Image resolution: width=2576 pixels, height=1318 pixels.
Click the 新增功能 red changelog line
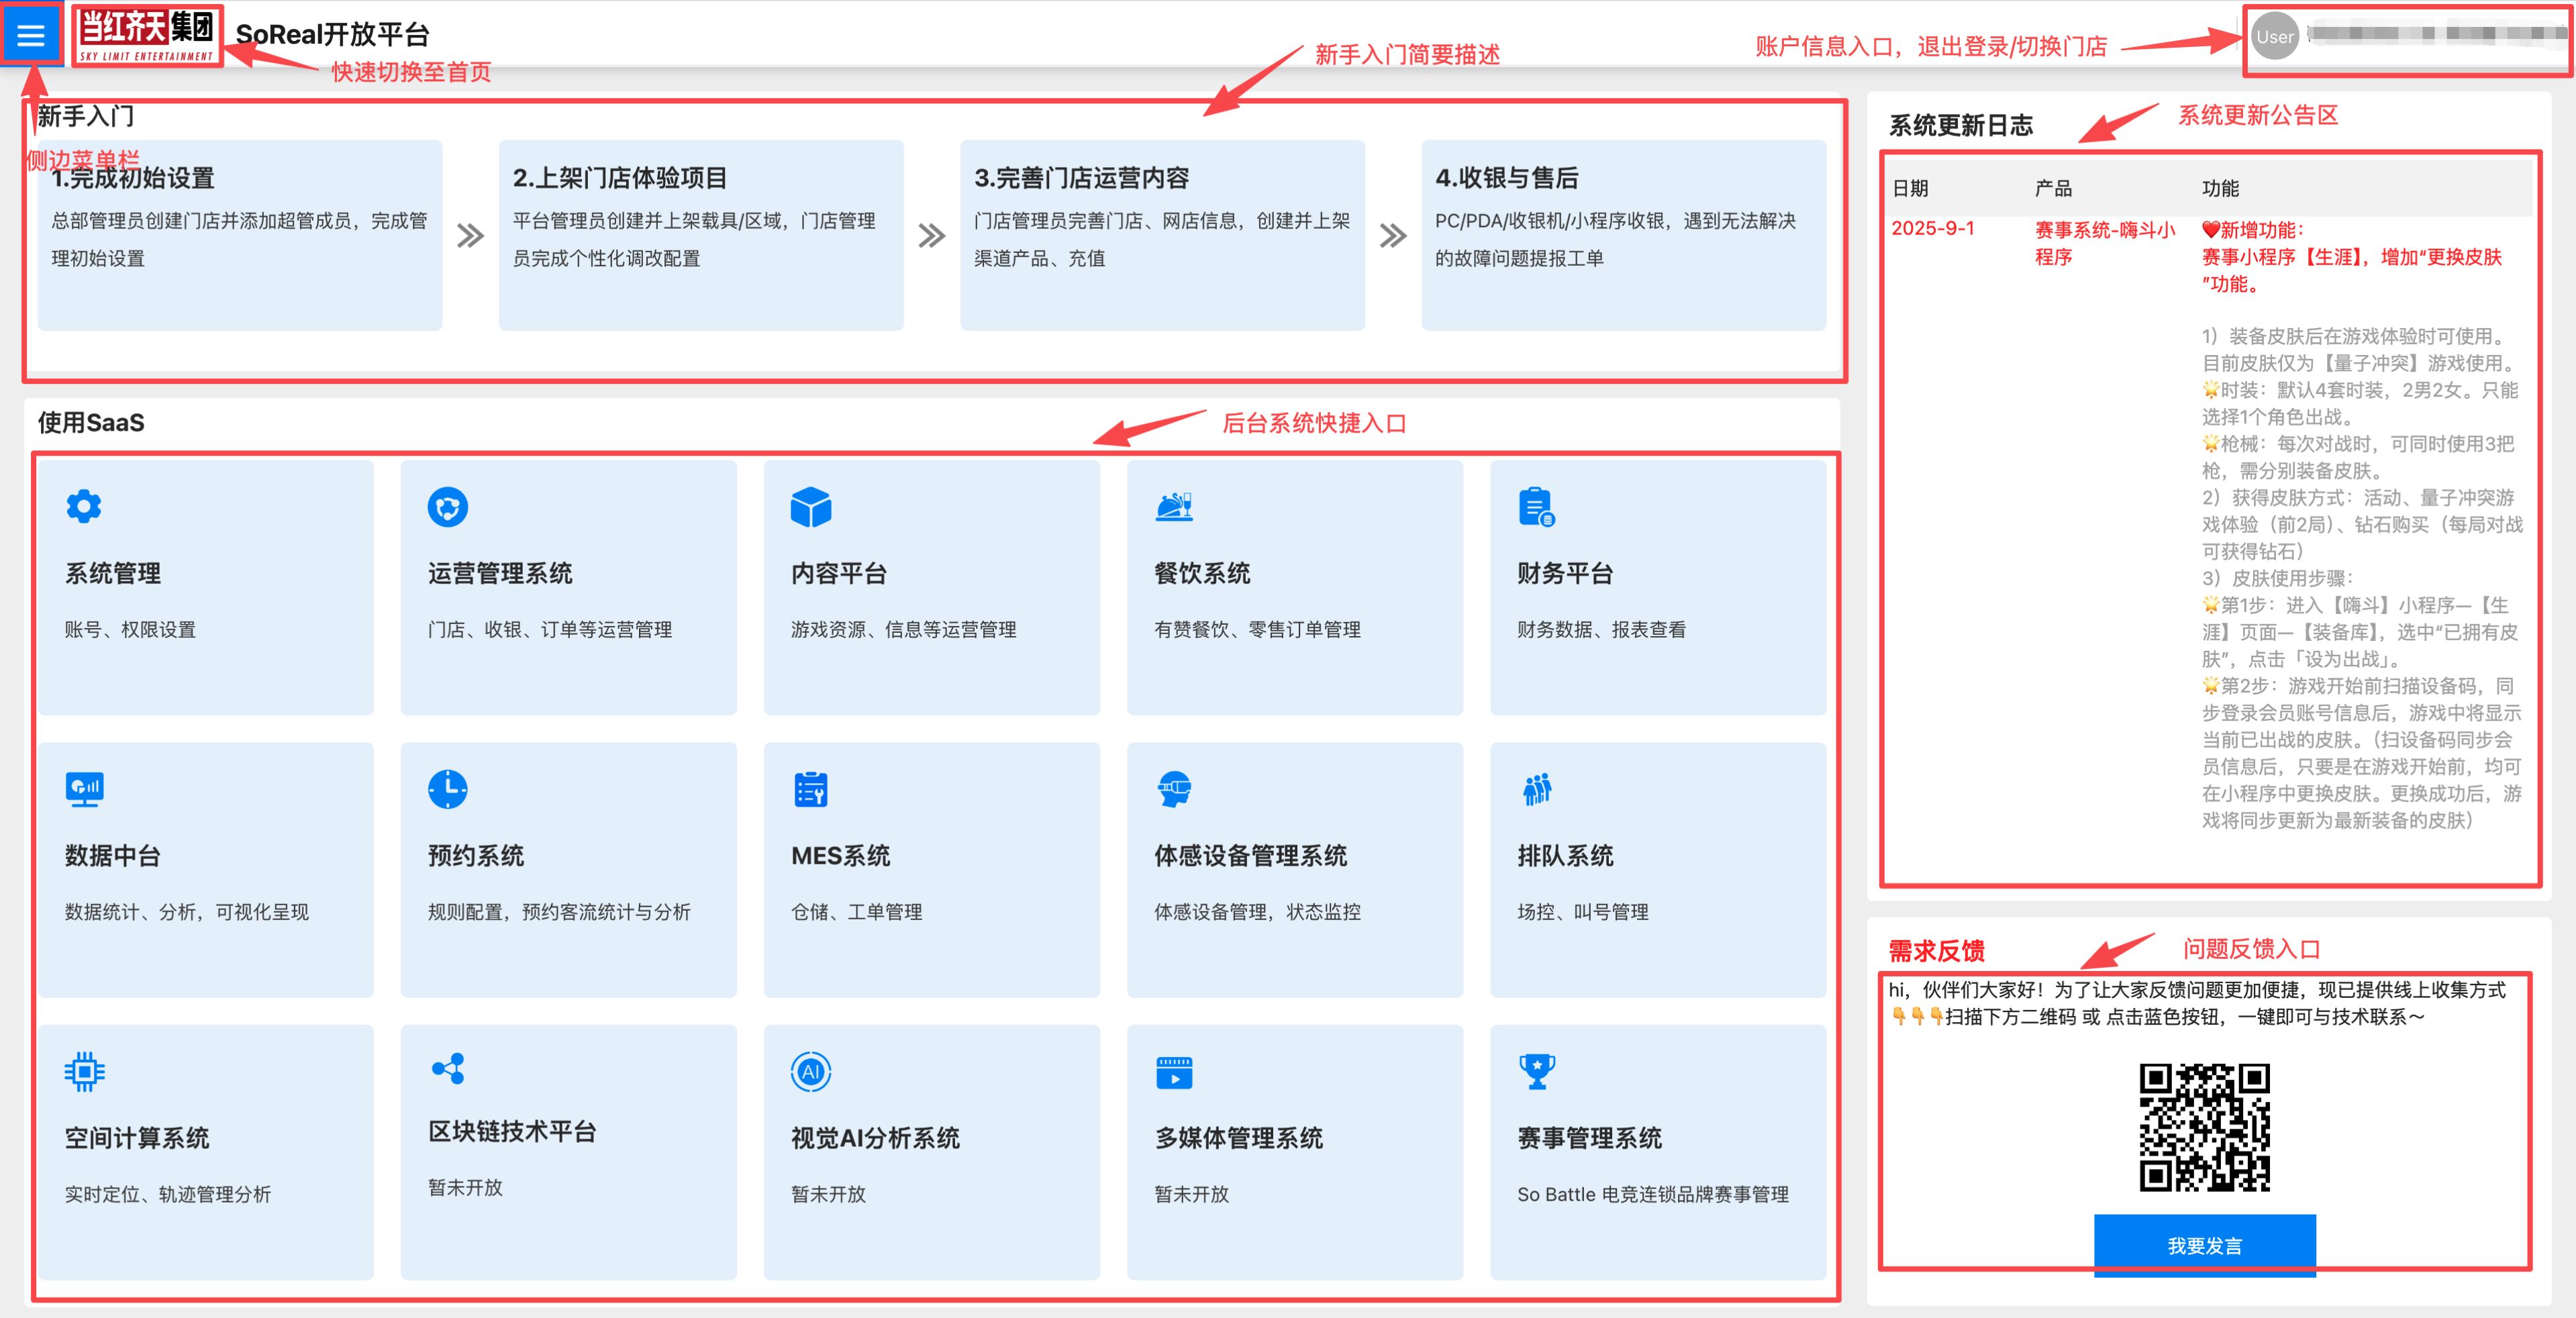[2253, 230]
